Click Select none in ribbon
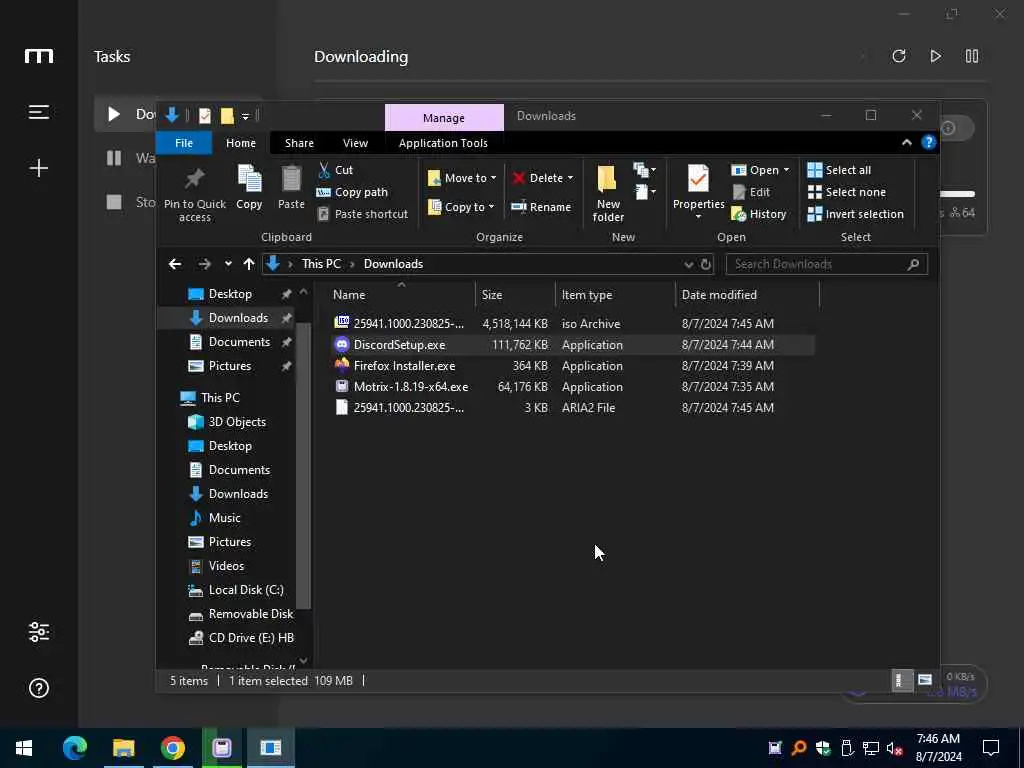1024x768 pixels. pos(847,192)
